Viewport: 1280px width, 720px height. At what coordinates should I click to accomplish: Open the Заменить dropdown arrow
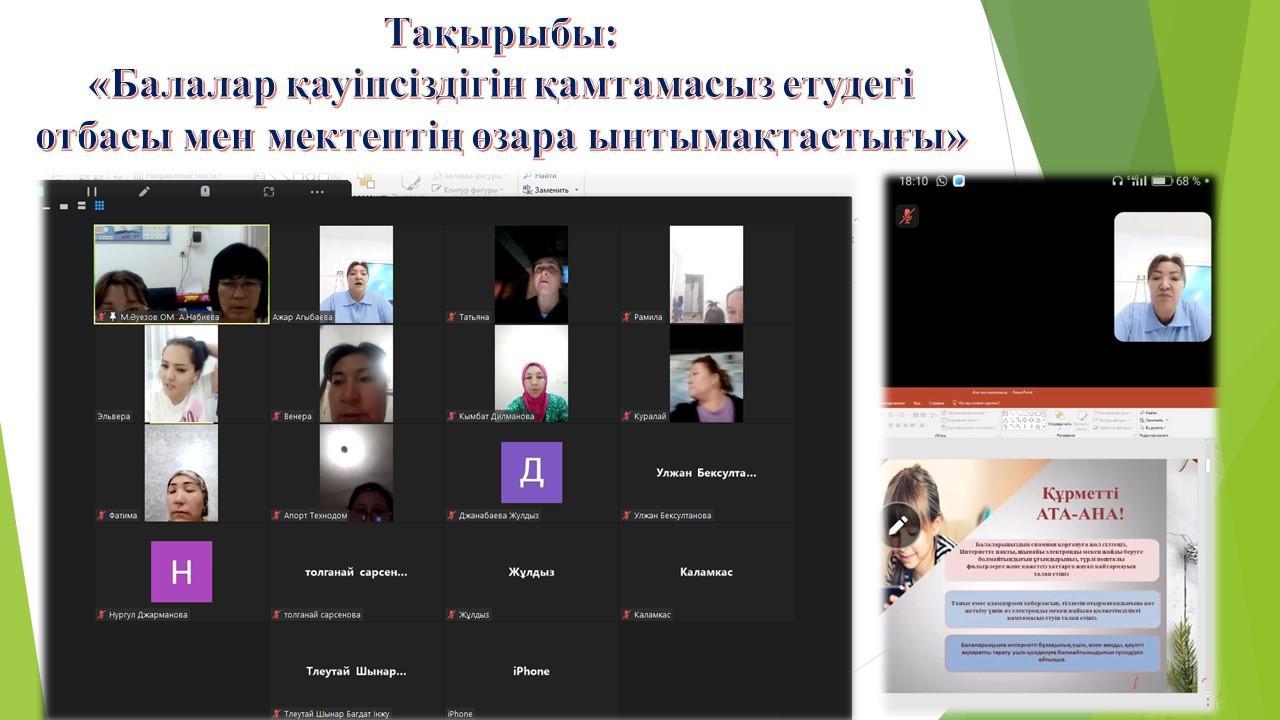click(x=576, y=190)
